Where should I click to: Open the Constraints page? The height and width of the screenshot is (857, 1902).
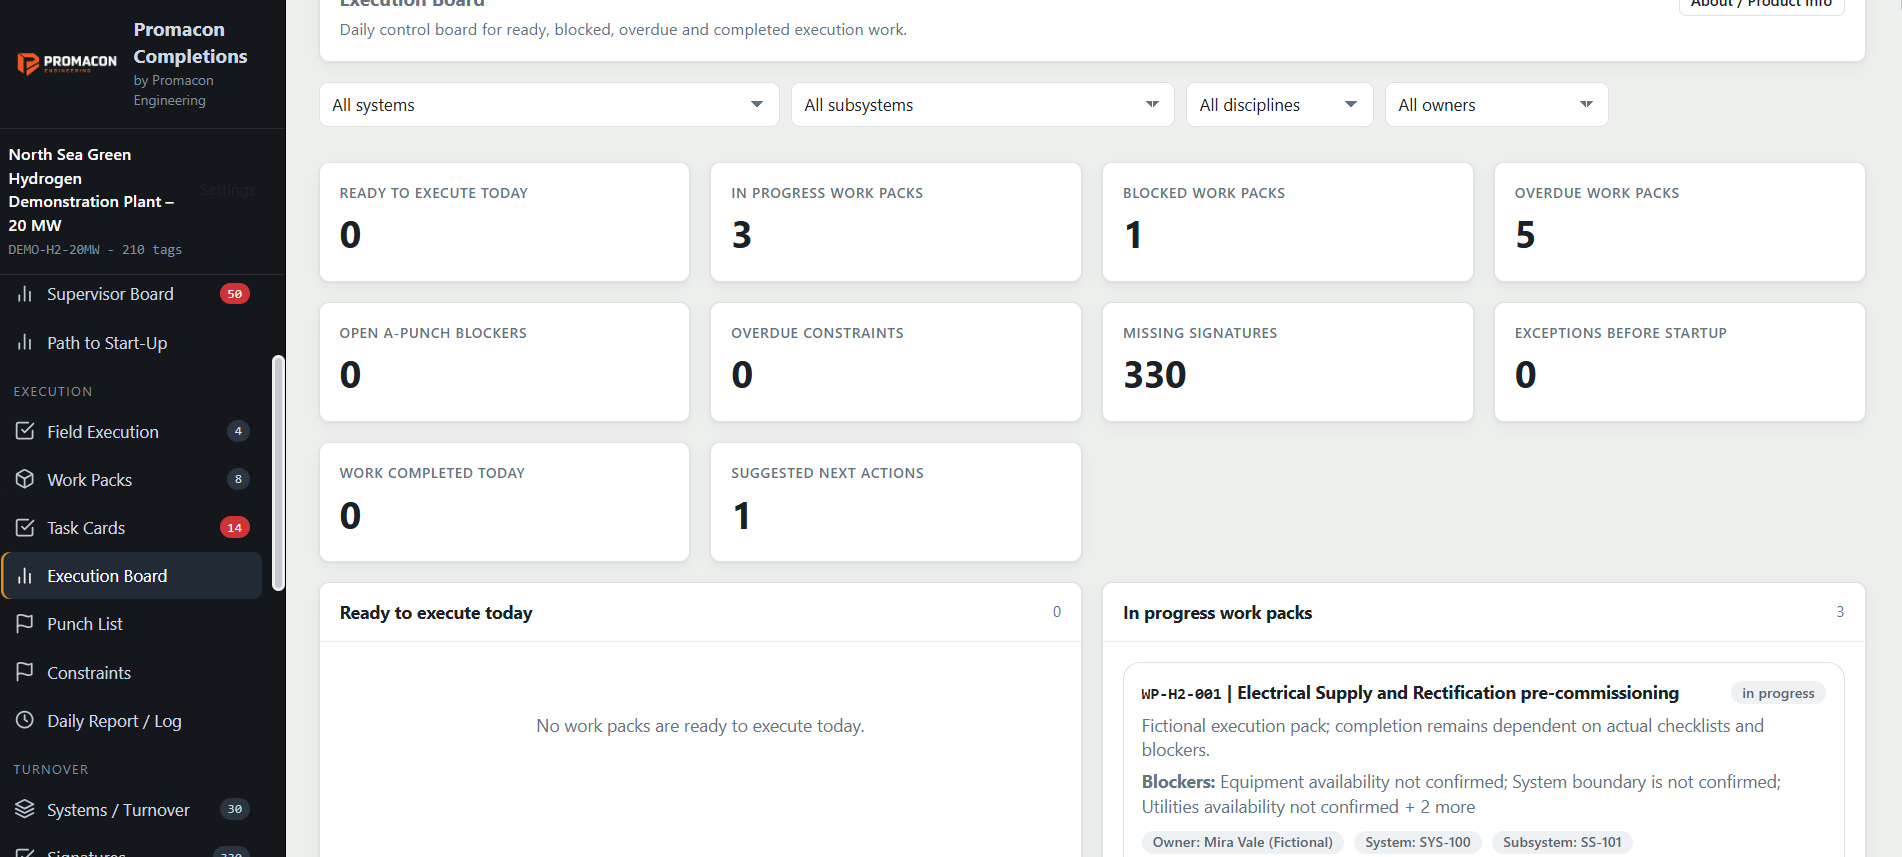[x=132, y=673]
